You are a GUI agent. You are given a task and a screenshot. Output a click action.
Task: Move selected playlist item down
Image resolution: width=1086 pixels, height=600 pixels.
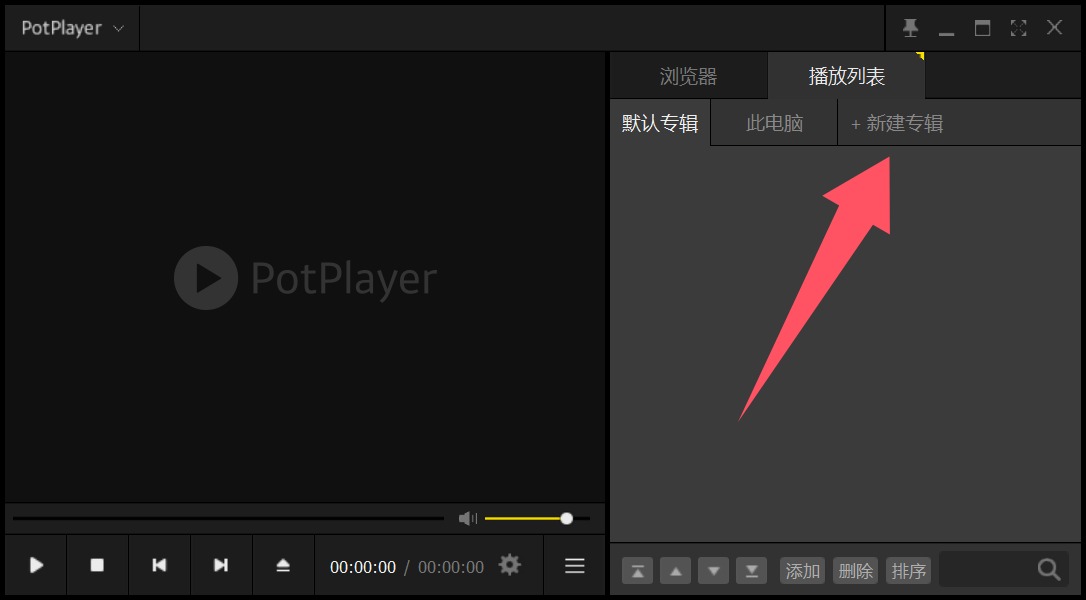coord(713,571)
